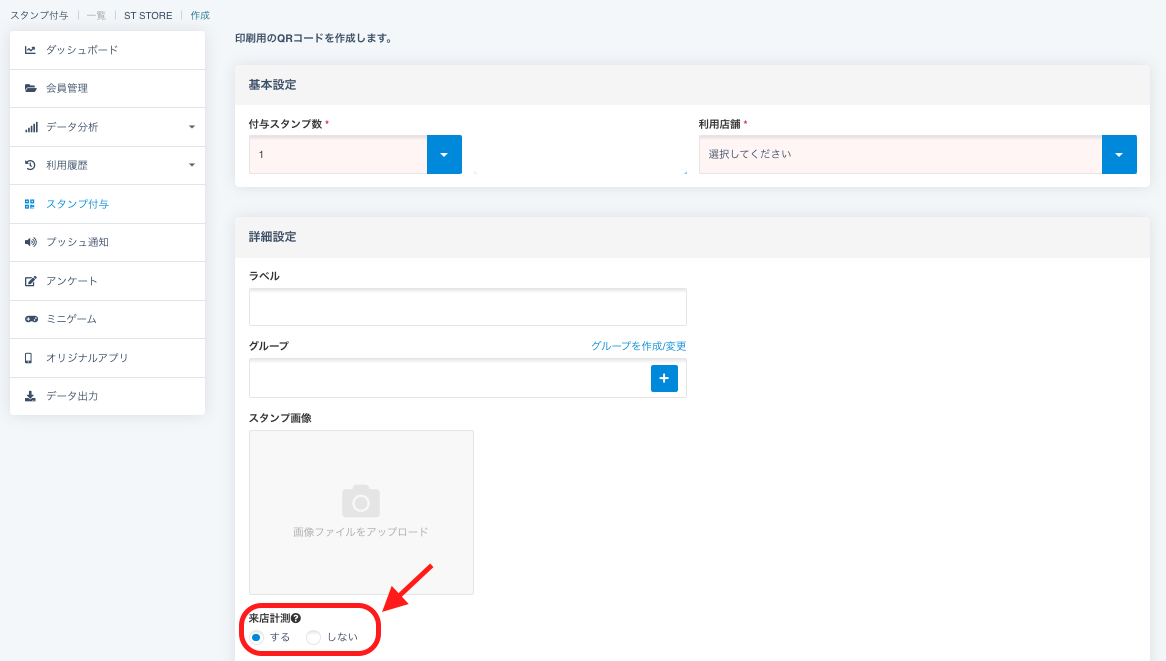Click the Dashboard chart icon in sidebar
Image resolution: width=1166 pixels, height=661 pixels.
(x=30, y=50)
